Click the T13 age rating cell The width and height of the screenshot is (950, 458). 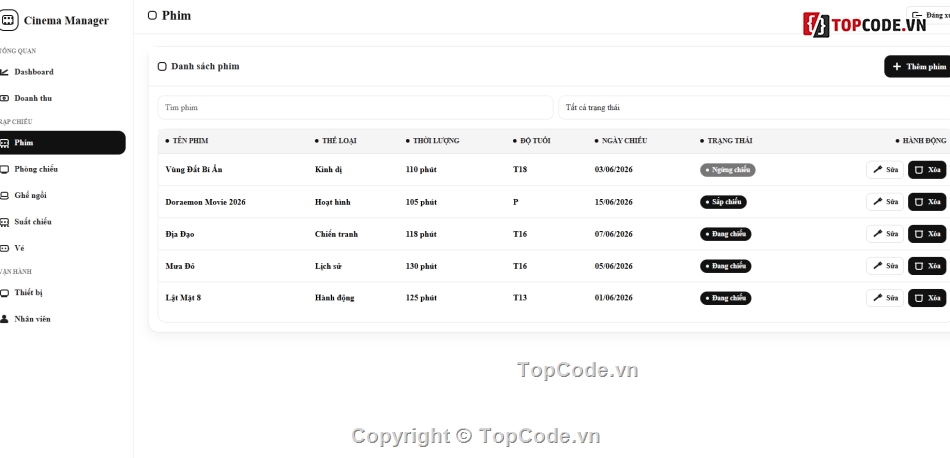pos(520,298)
